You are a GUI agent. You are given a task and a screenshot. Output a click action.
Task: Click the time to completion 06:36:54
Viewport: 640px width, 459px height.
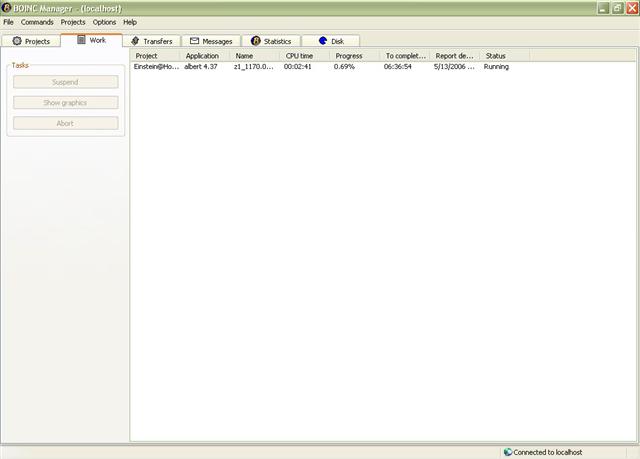click(x=398, y=67)
